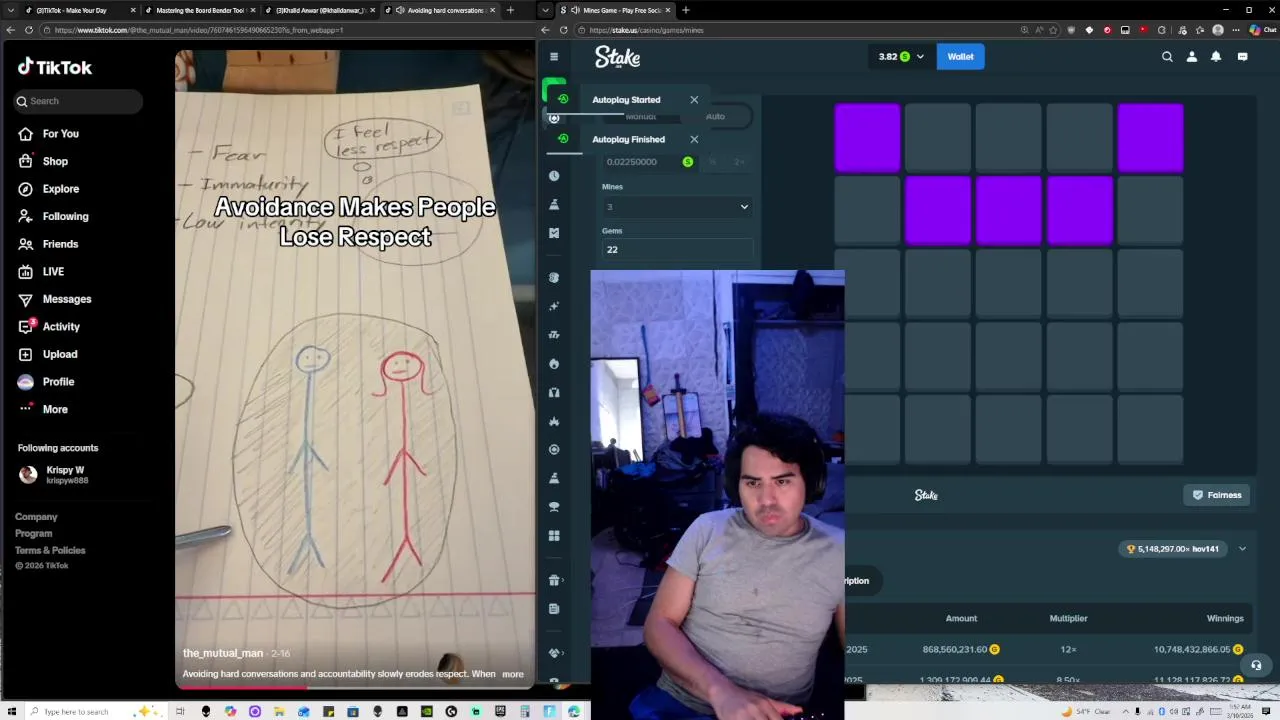Click the TikTok logo
Screen dimensions: 1280x720
[55, 67]
